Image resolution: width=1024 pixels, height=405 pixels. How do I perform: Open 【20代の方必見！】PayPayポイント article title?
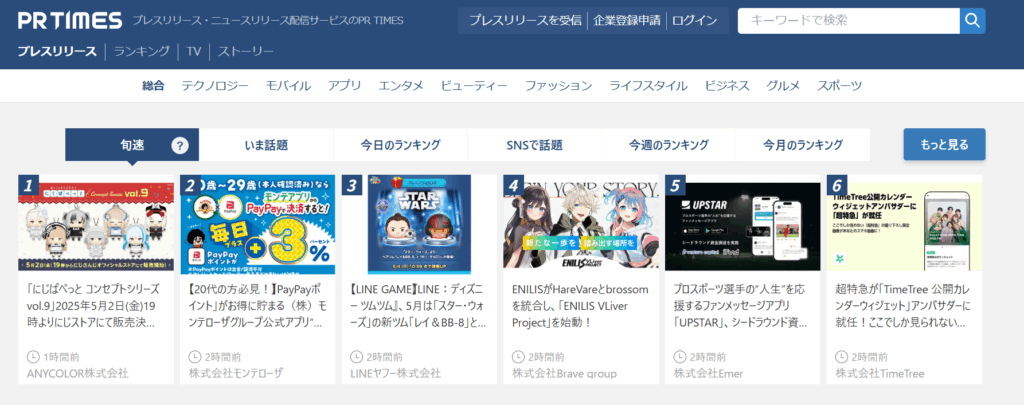pos(258,305)
